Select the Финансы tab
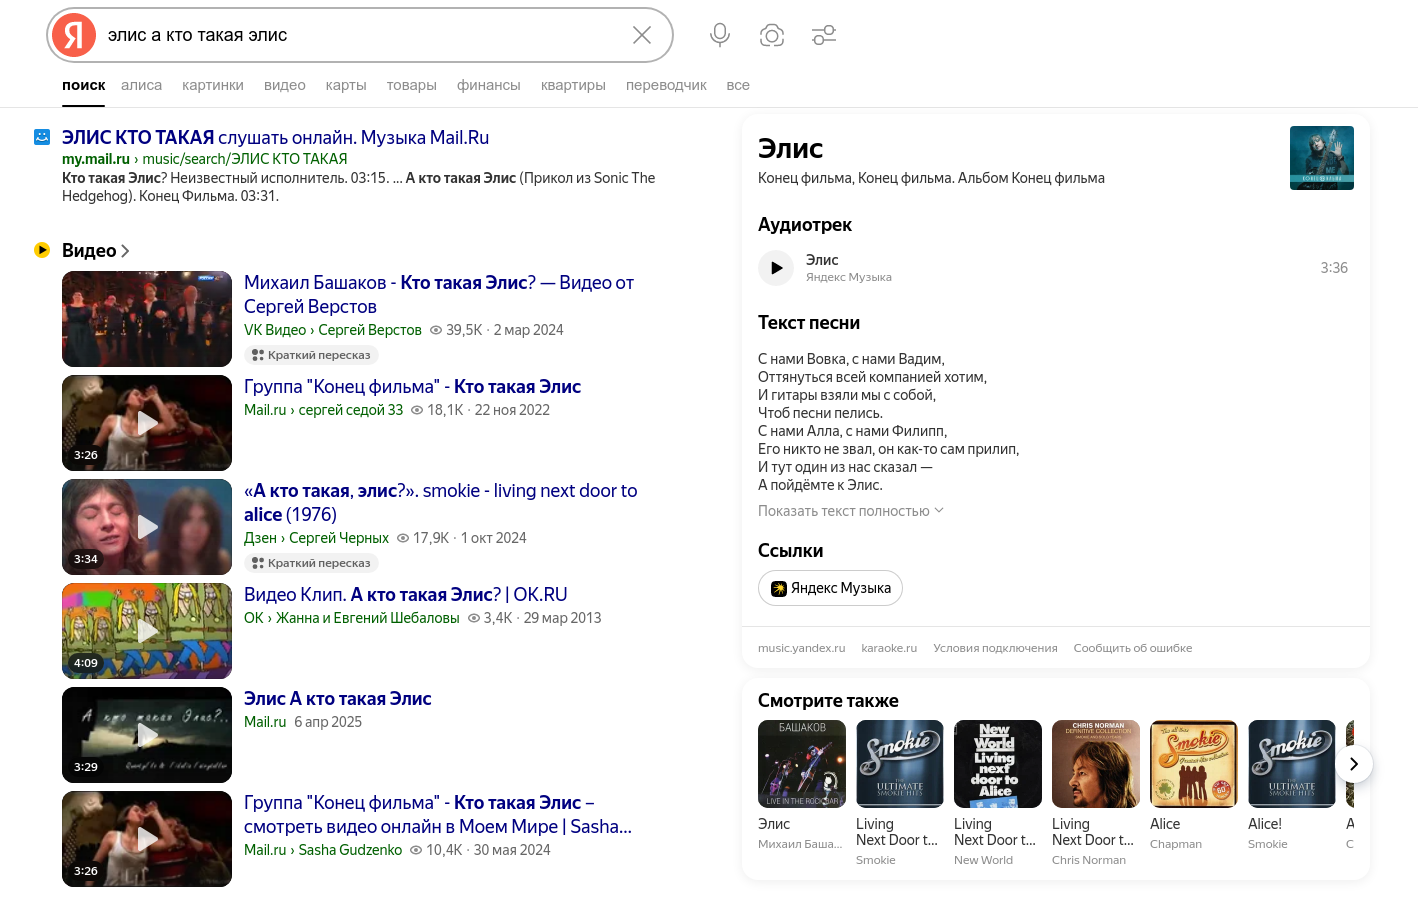Viewport: 1418px width, 904px height. pos(489,85)
